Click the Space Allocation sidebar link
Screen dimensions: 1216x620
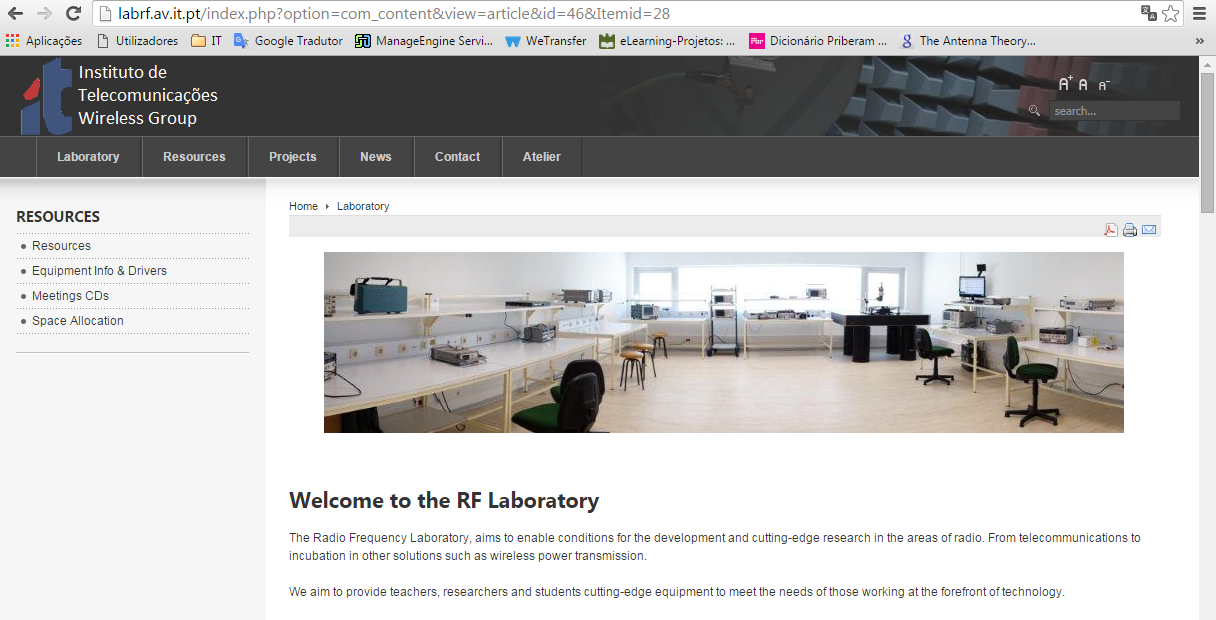coord(78,321)
